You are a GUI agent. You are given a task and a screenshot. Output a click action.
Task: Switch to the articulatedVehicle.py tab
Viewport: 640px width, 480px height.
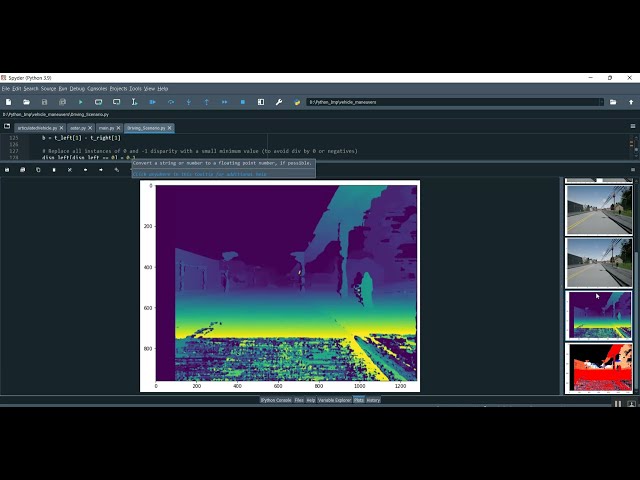pos(37,128)
